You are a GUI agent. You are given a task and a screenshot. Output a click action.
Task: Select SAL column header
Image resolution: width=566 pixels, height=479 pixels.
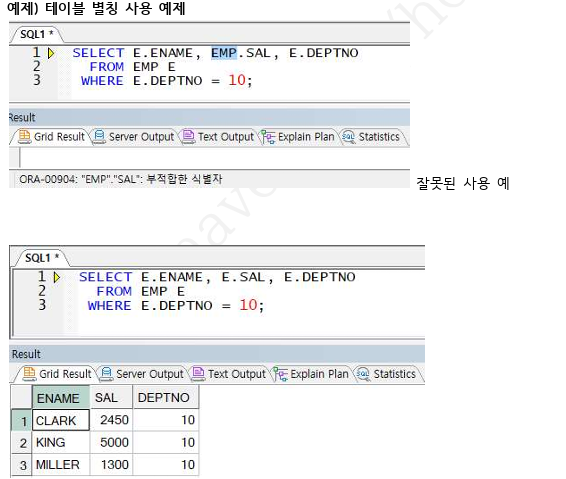pos(111,398)
